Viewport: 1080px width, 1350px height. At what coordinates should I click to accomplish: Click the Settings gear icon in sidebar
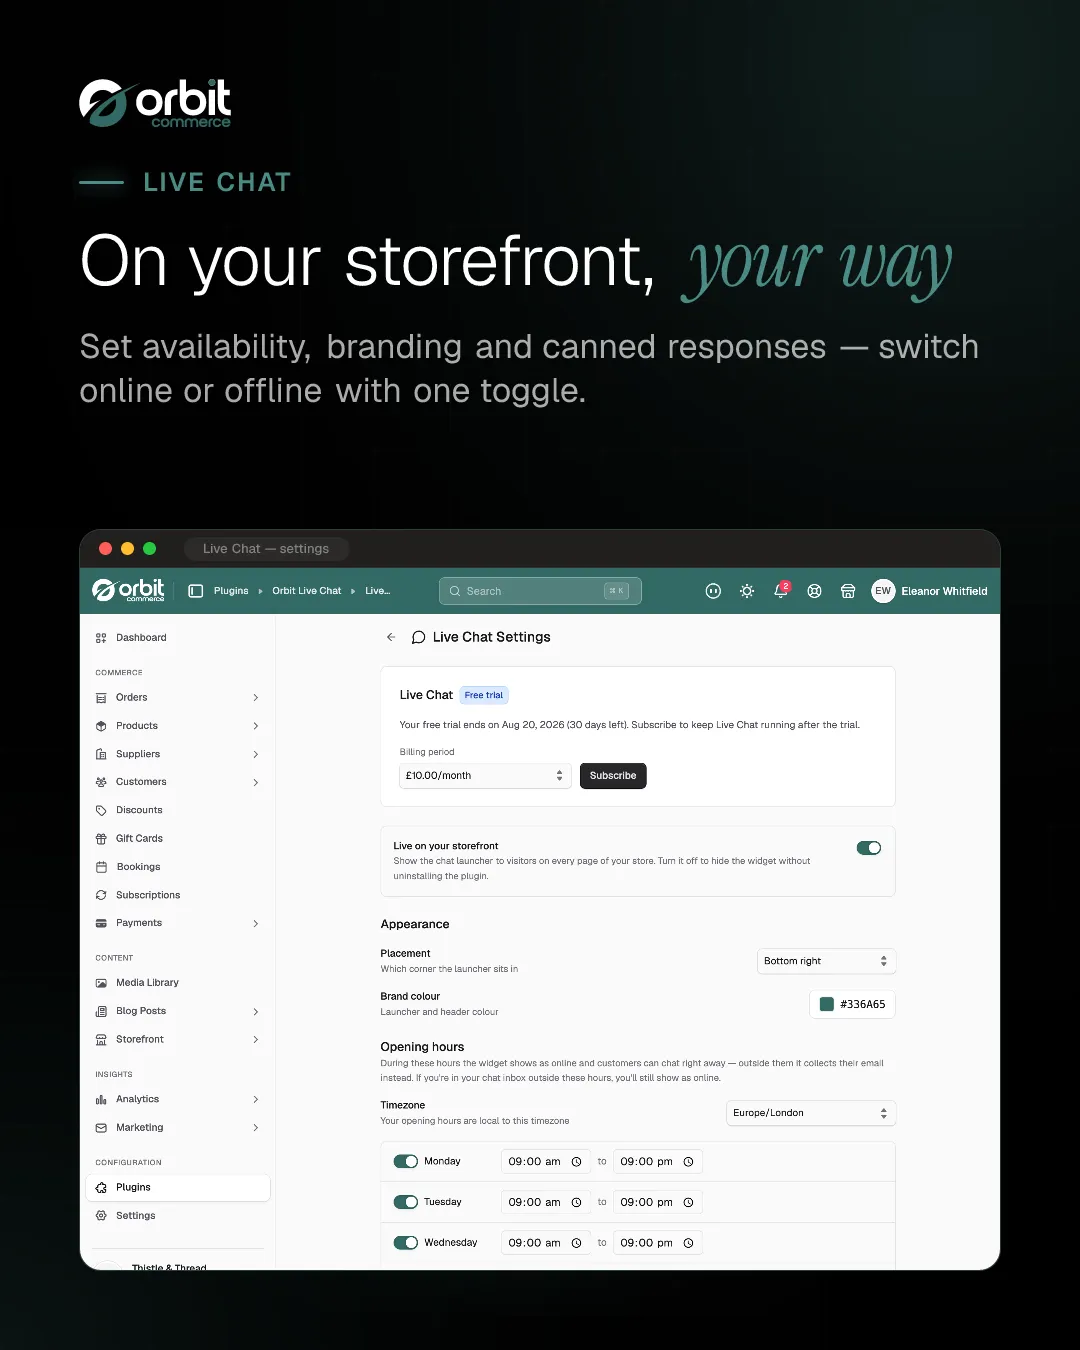(x=101, y=1216)
